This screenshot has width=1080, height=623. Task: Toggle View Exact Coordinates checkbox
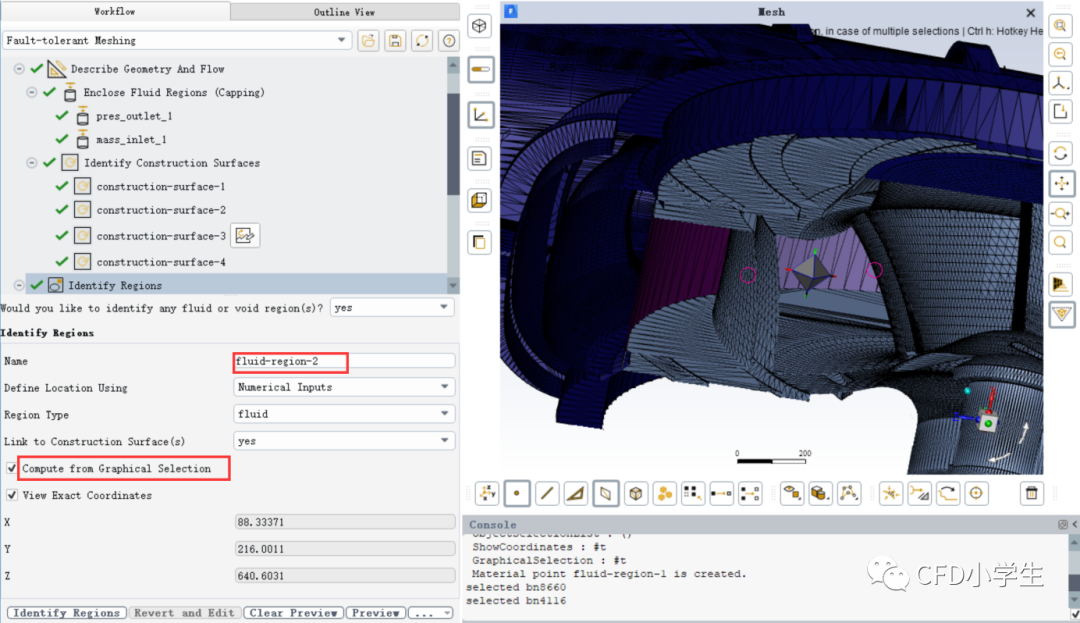coord(11,495)
